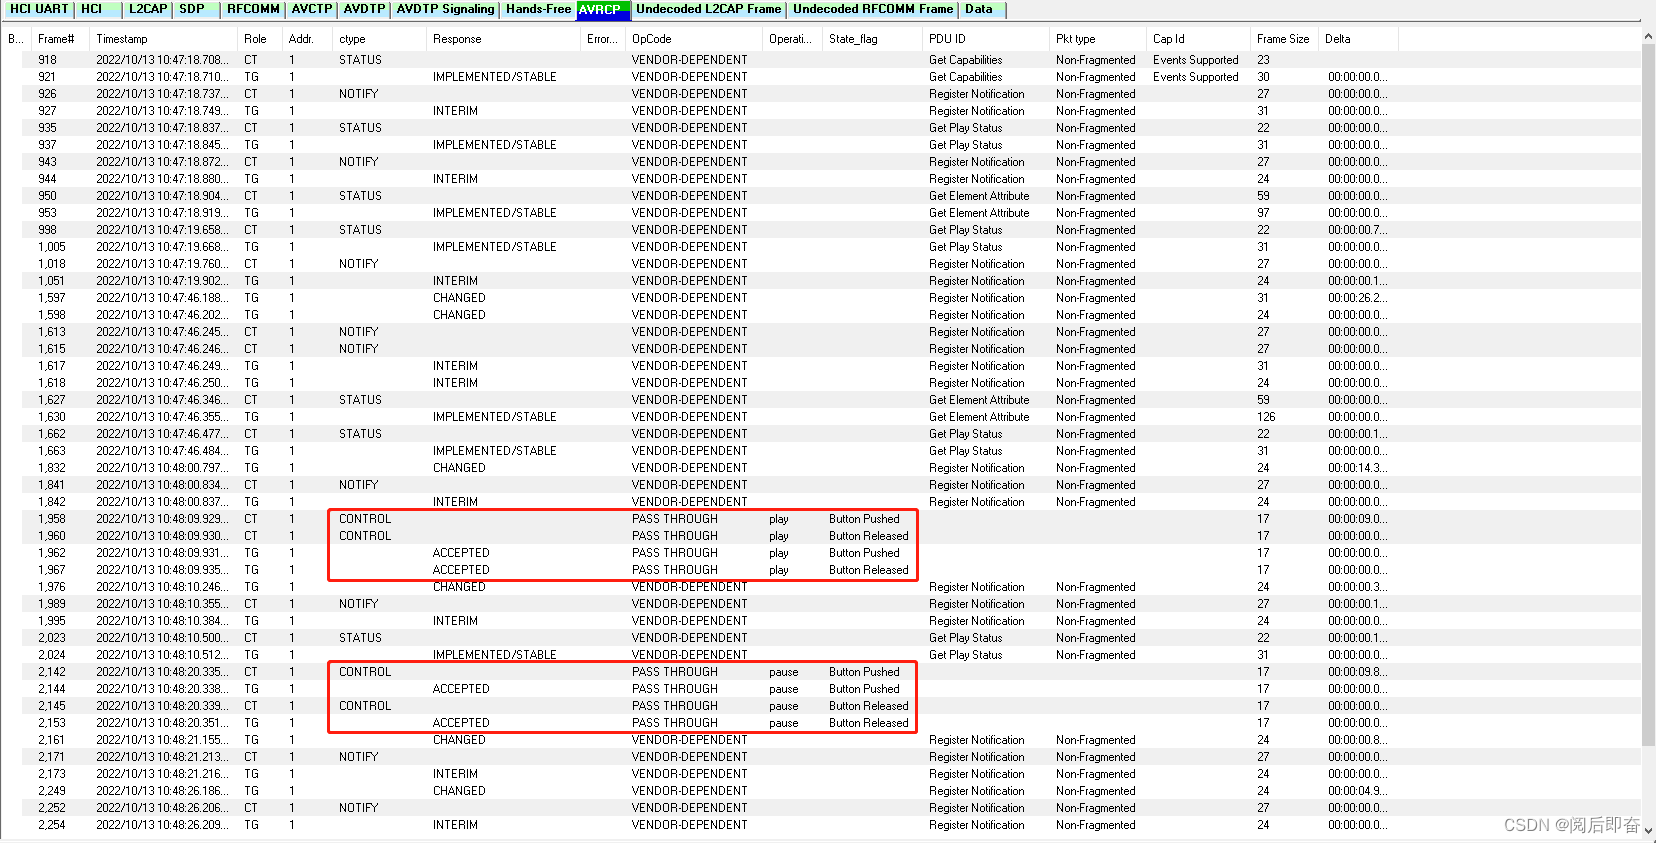Select the AVRCP tab
1656x843 pixels.
603,9
